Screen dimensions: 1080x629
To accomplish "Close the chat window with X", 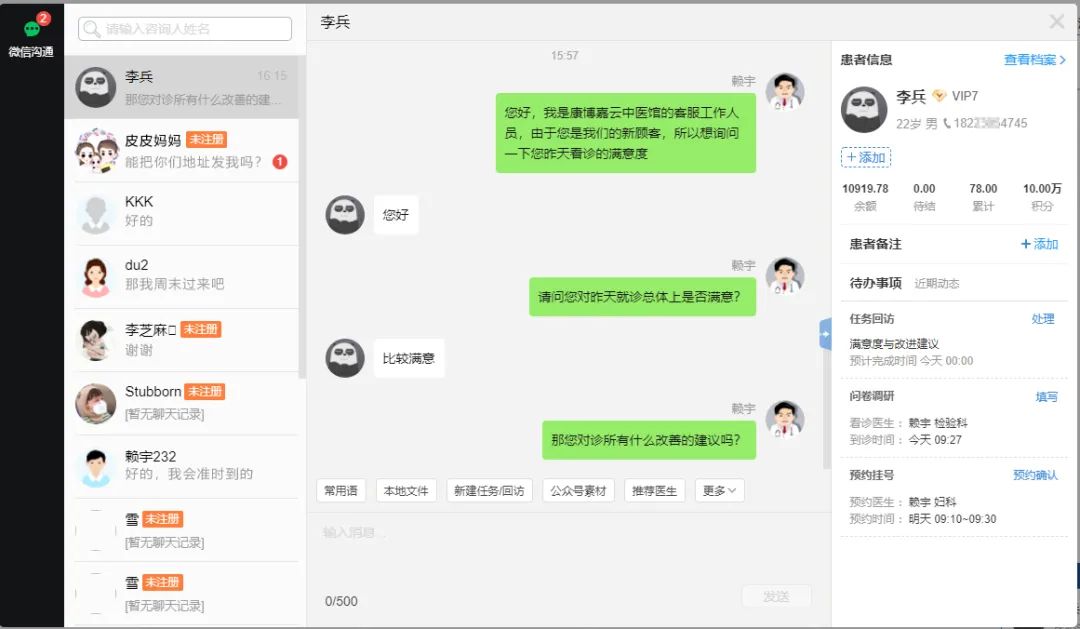I will click(1056, 22).
